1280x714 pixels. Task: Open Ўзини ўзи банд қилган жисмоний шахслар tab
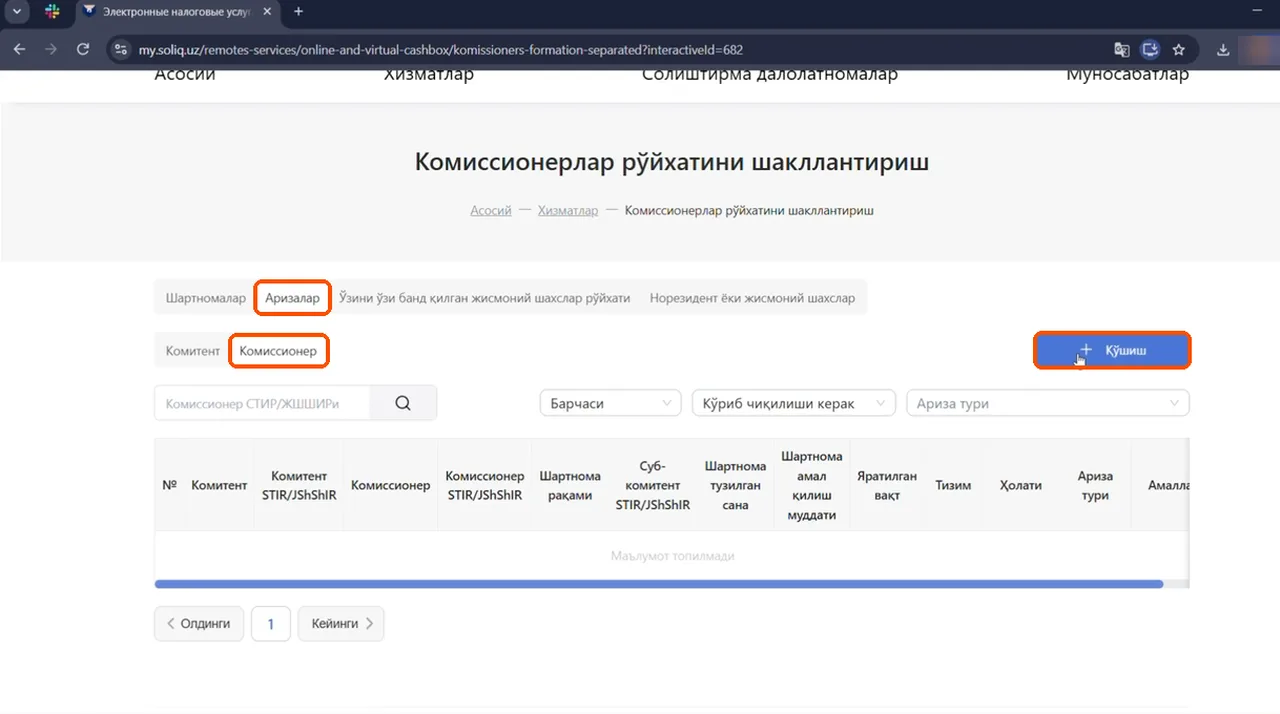click(x=485, y=298)
